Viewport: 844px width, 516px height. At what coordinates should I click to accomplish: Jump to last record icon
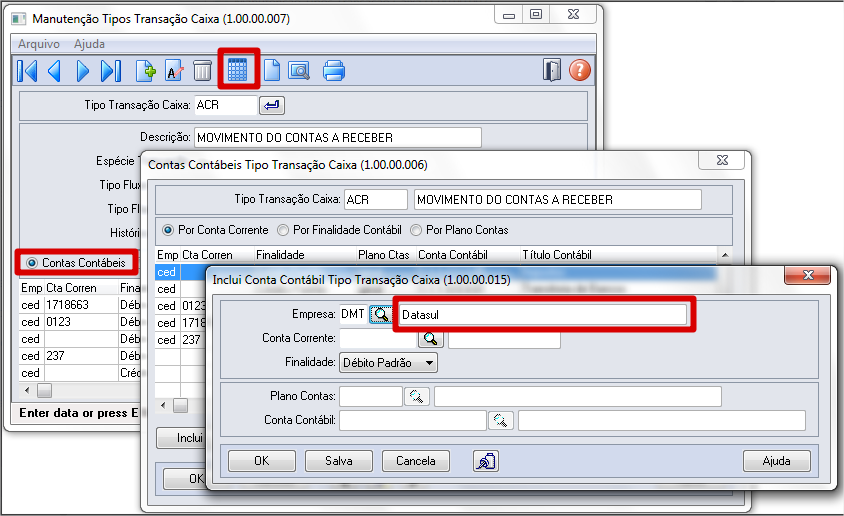pos(111,71)
